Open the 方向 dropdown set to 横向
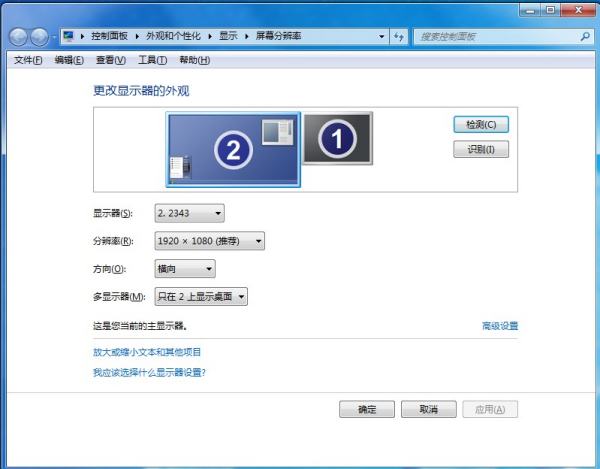 [185, 269]
